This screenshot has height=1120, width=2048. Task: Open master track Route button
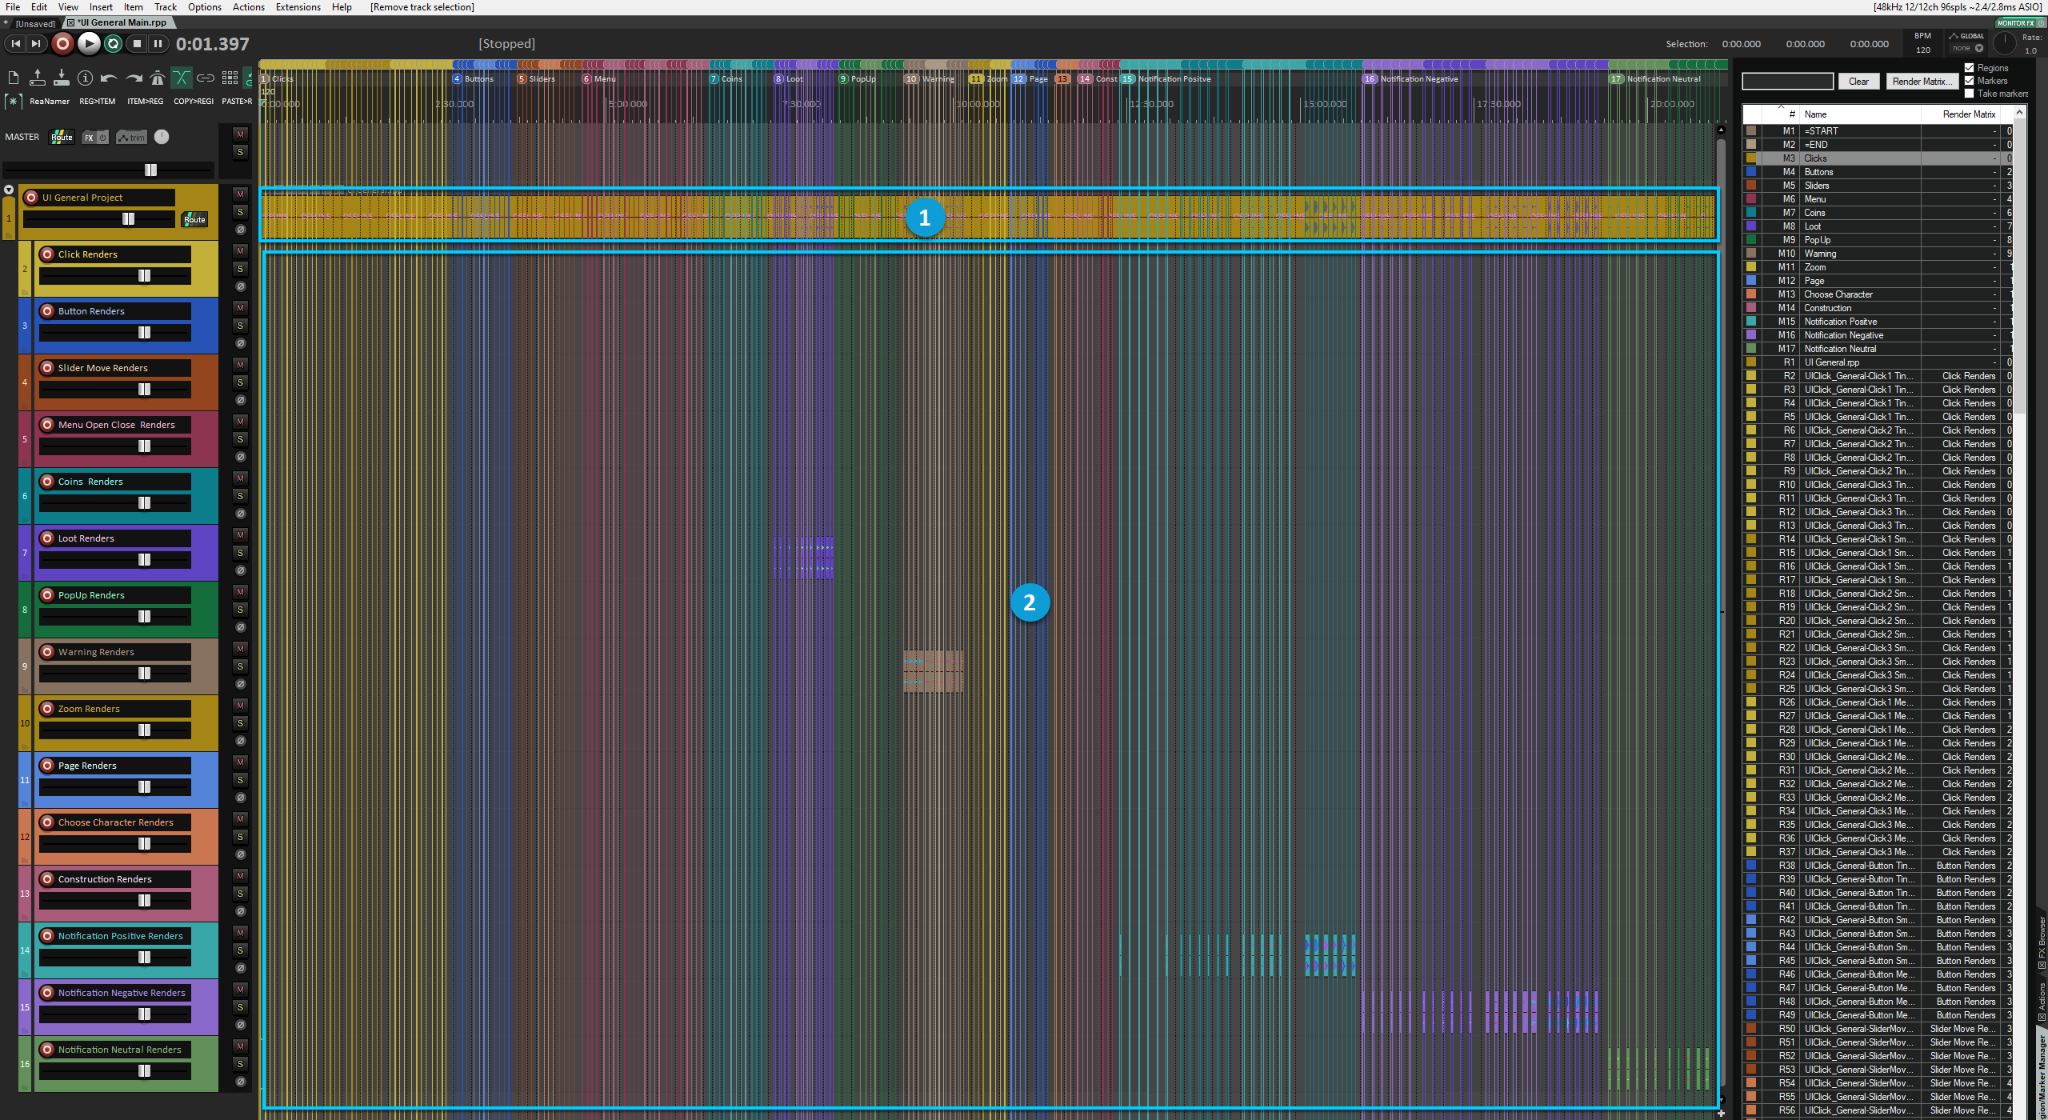(x=62, y=137)
